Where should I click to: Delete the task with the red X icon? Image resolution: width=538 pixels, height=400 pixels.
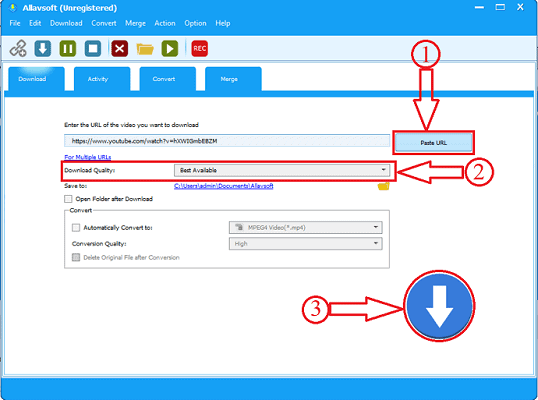[119, 48]
